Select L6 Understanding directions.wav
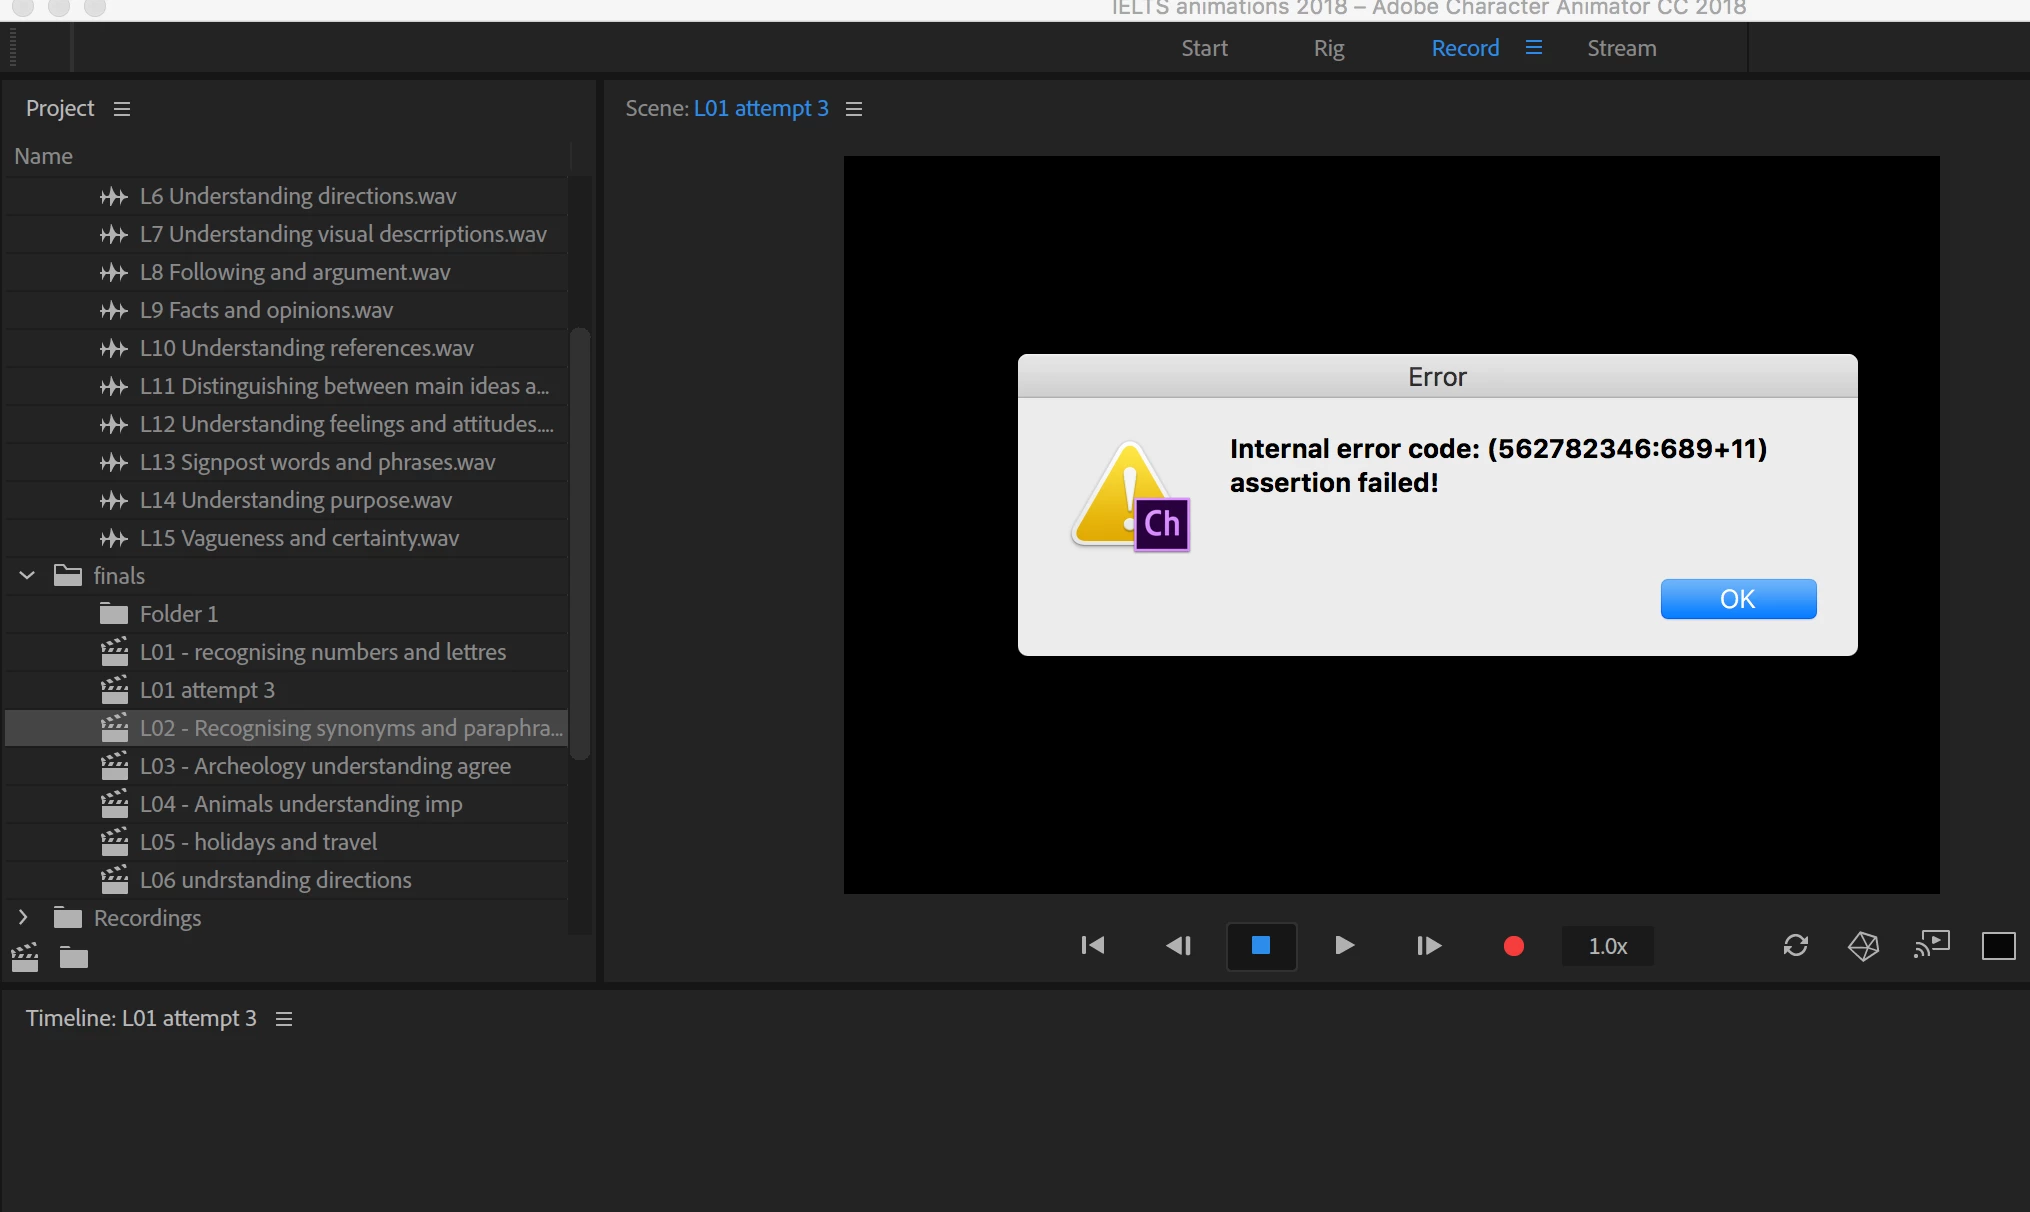Viewport: 2030px width, 1212px height. (286, 196)
